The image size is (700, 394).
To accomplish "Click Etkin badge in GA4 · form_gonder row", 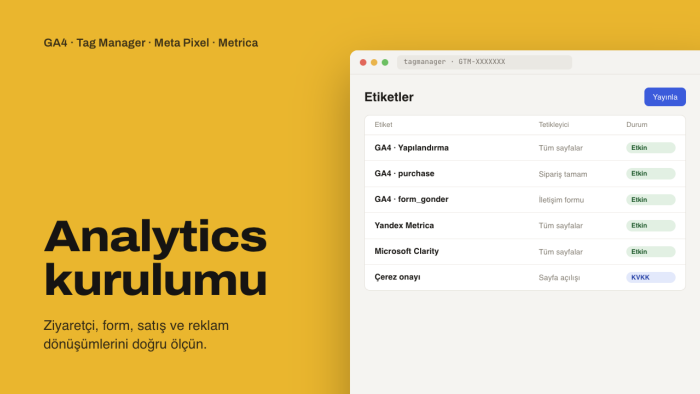I will (650, 199).
